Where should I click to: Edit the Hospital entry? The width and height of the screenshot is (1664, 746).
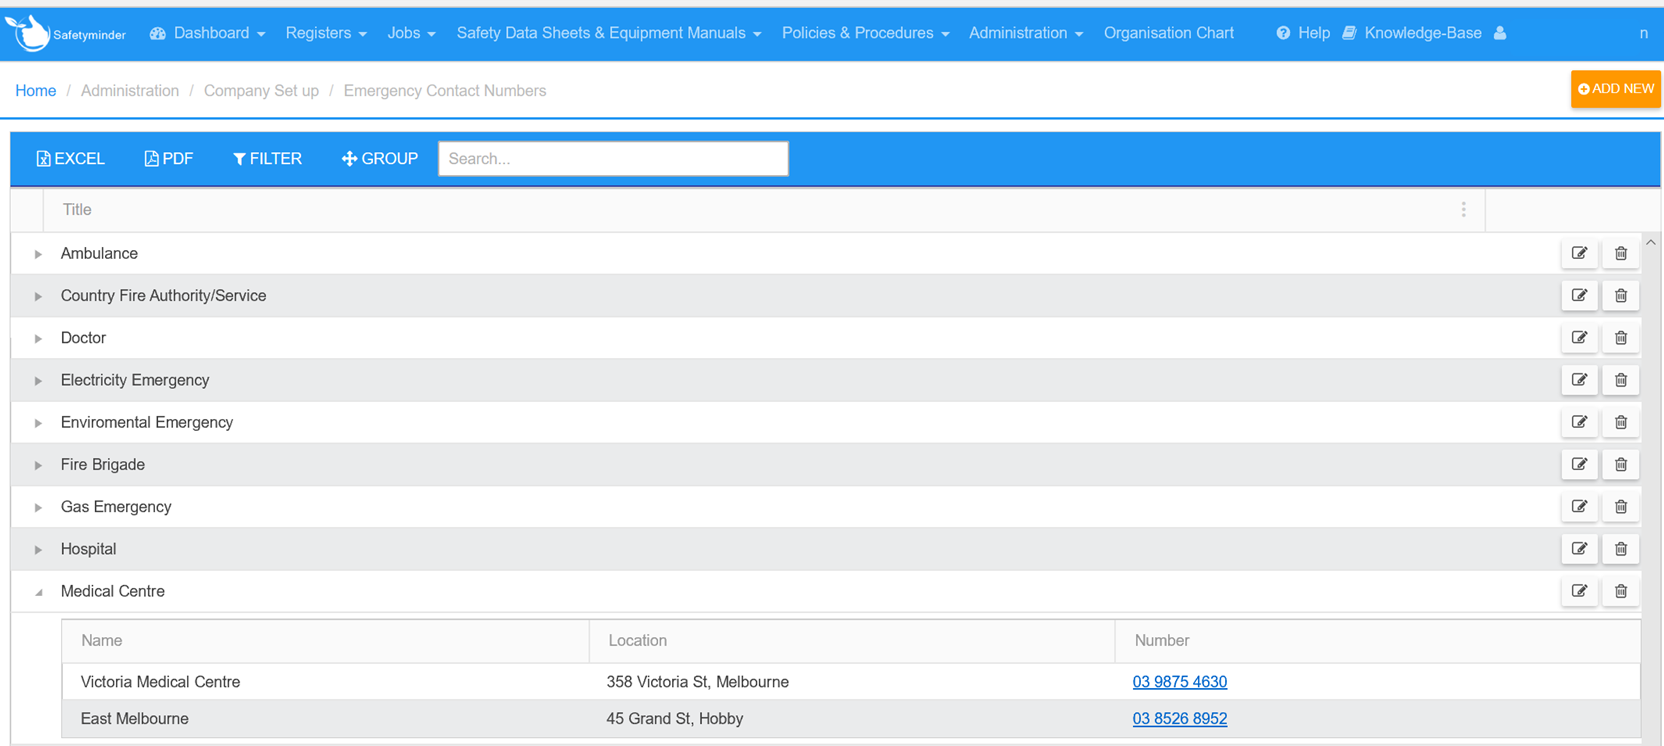[1579, 549]
